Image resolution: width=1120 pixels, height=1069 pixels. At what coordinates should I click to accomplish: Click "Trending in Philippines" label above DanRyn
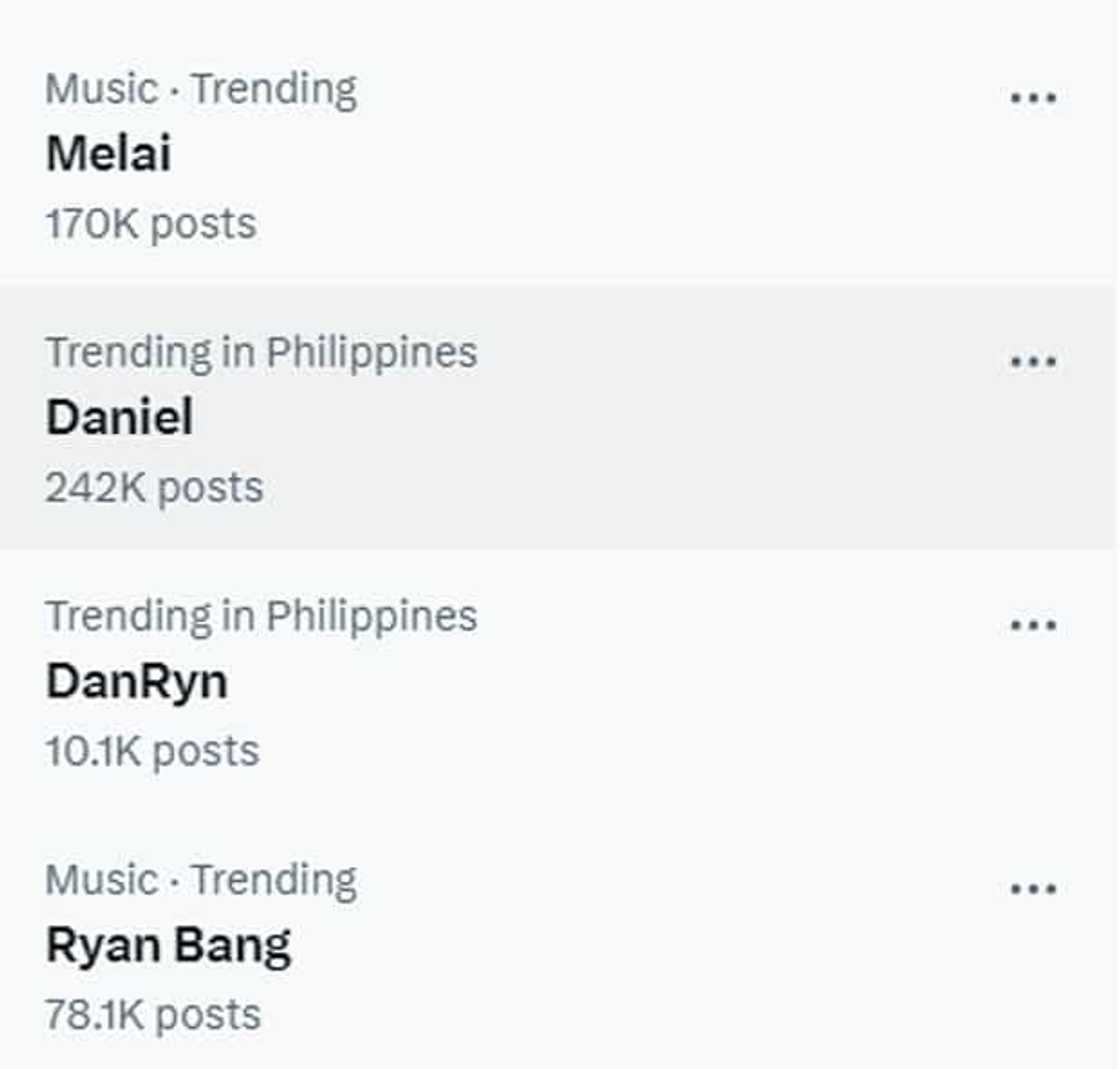(x=261, y=616)
